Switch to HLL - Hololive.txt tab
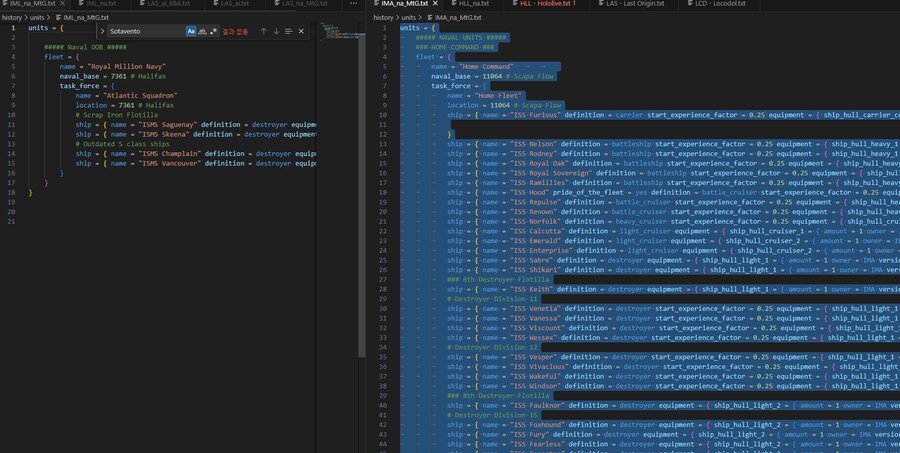This screenshot has width=900, height=453. 547,4
